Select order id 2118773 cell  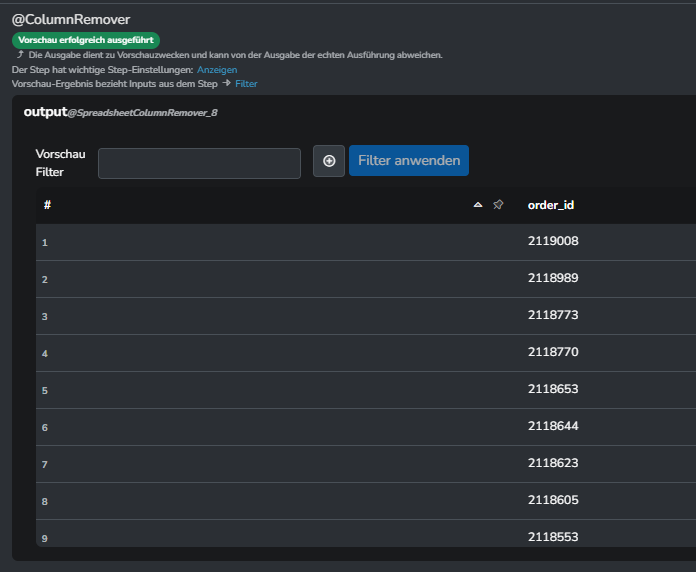[x=553, y=315]
